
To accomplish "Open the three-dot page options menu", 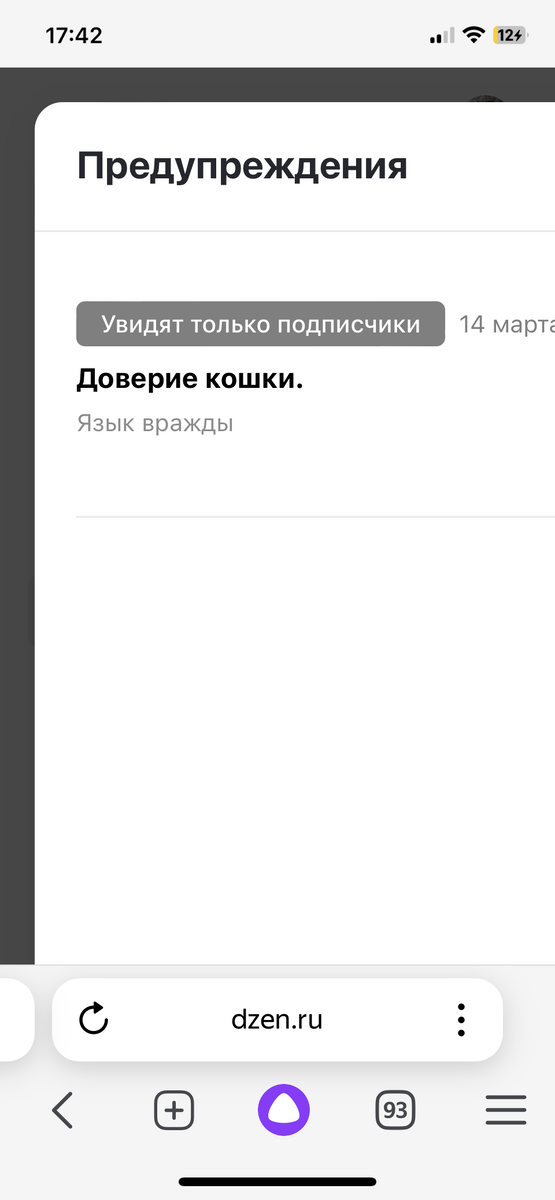I will click(461, 1019).
